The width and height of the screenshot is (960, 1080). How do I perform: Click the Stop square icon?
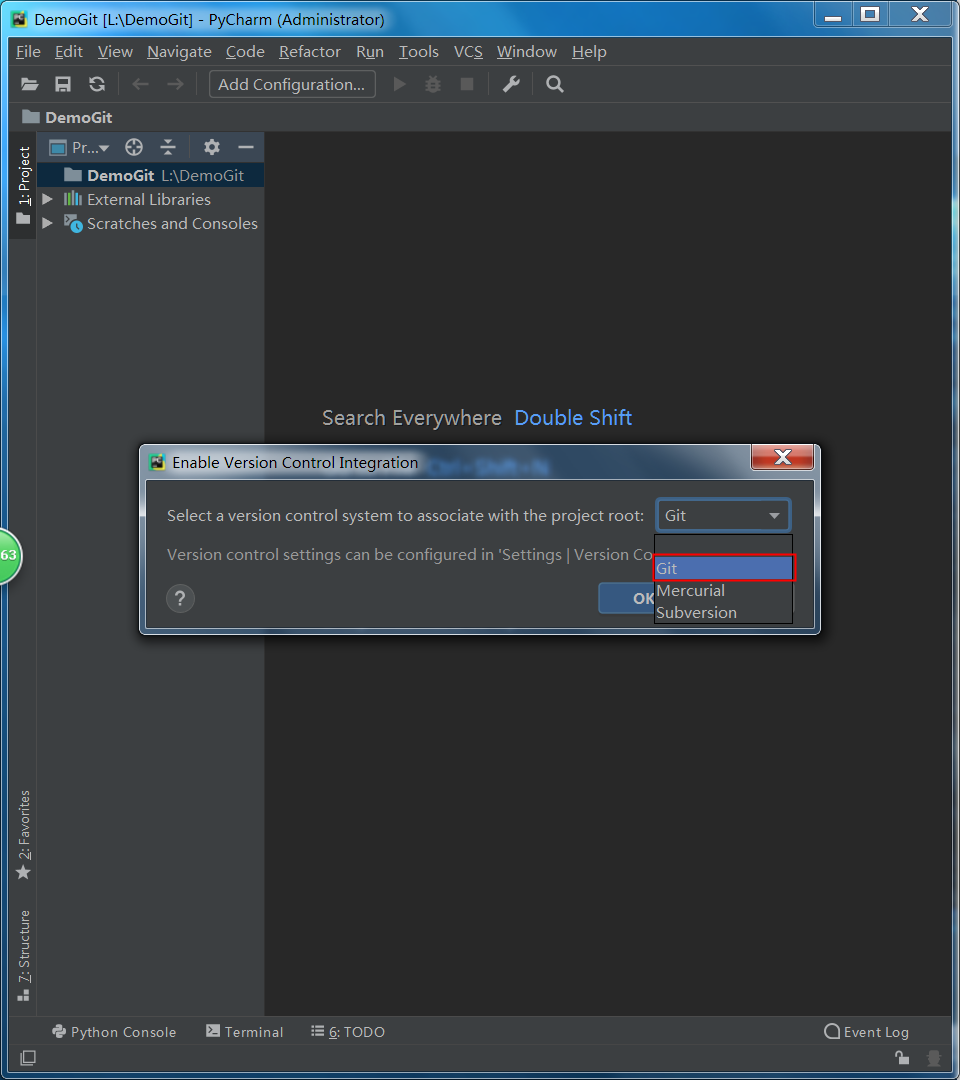[467, 84]
